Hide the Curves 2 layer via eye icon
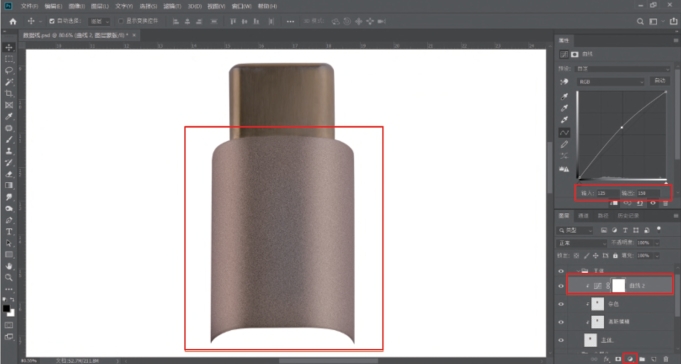The height and width of the screenshot is (364, 681). click(561, 286)
